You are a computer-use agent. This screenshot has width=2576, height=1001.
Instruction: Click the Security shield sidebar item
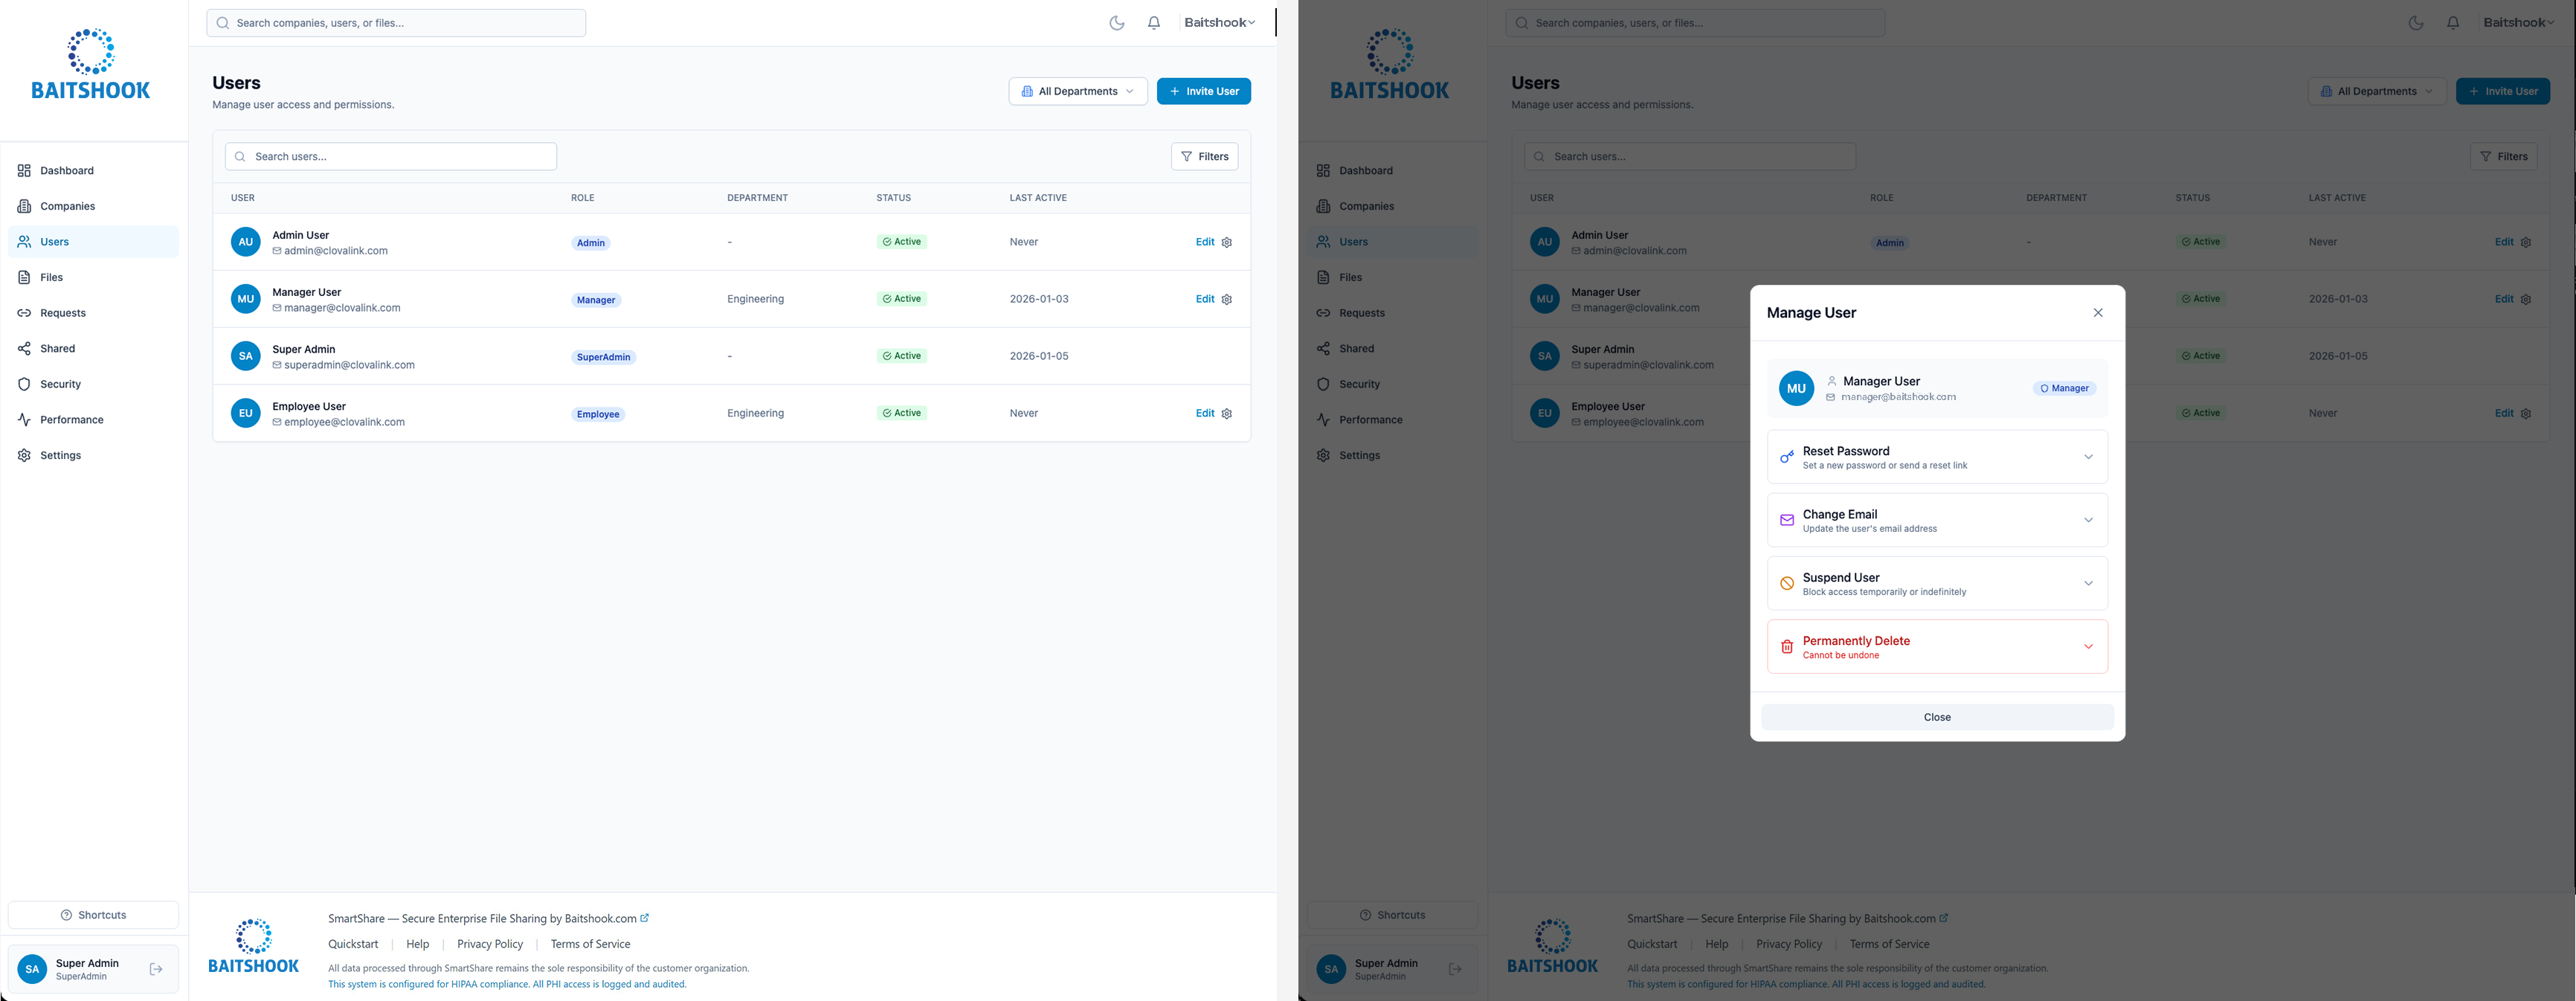pyautogui.click(x=60, y=384)
